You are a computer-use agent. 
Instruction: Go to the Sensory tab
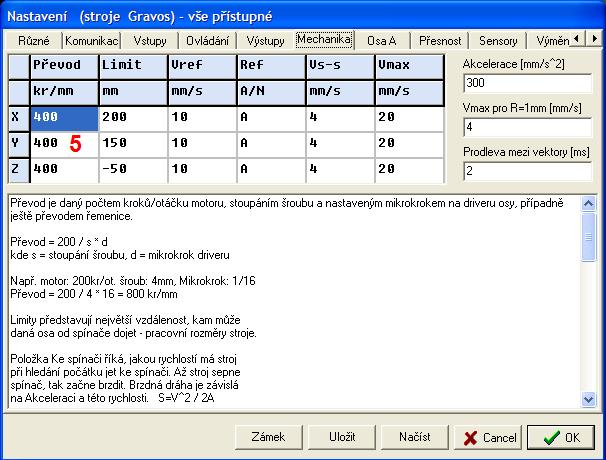coord(497,41)
